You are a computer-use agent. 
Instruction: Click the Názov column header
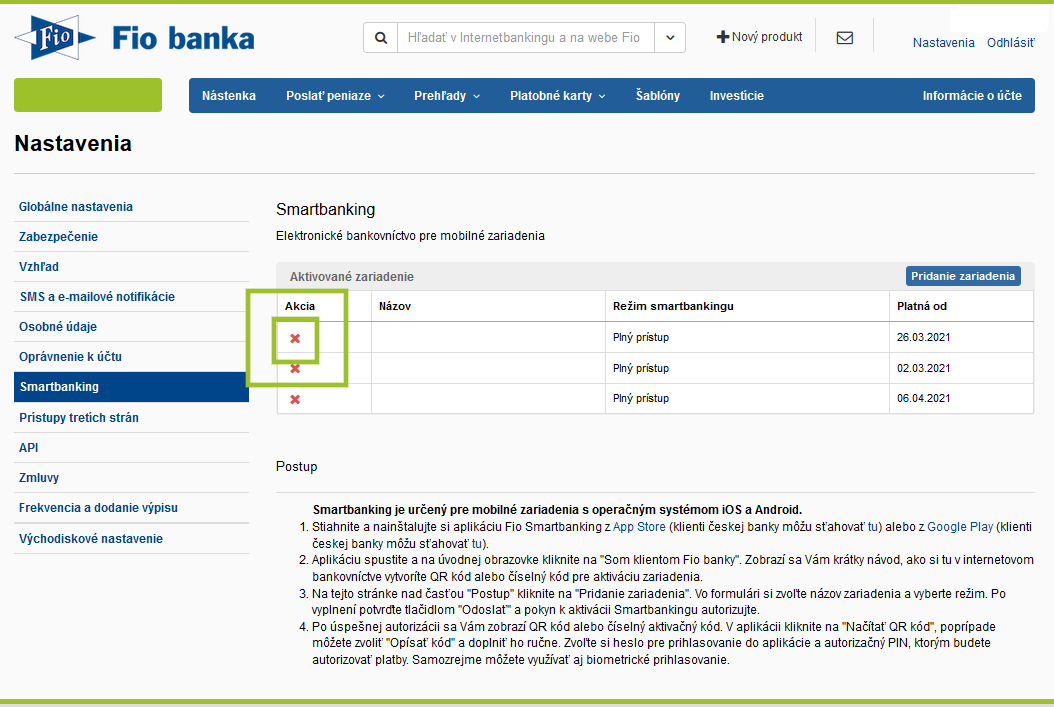395,306
